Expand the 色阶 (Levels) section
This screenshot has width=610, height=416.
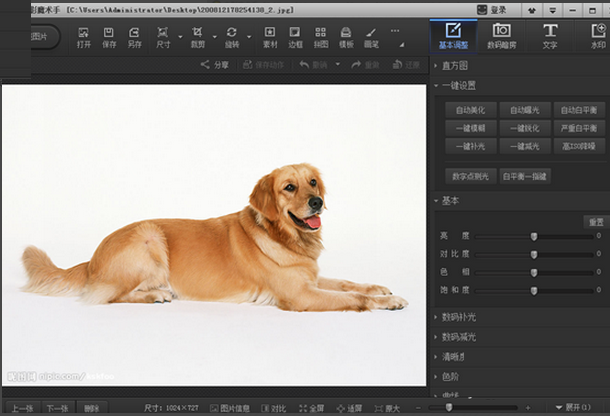[451, 377]
